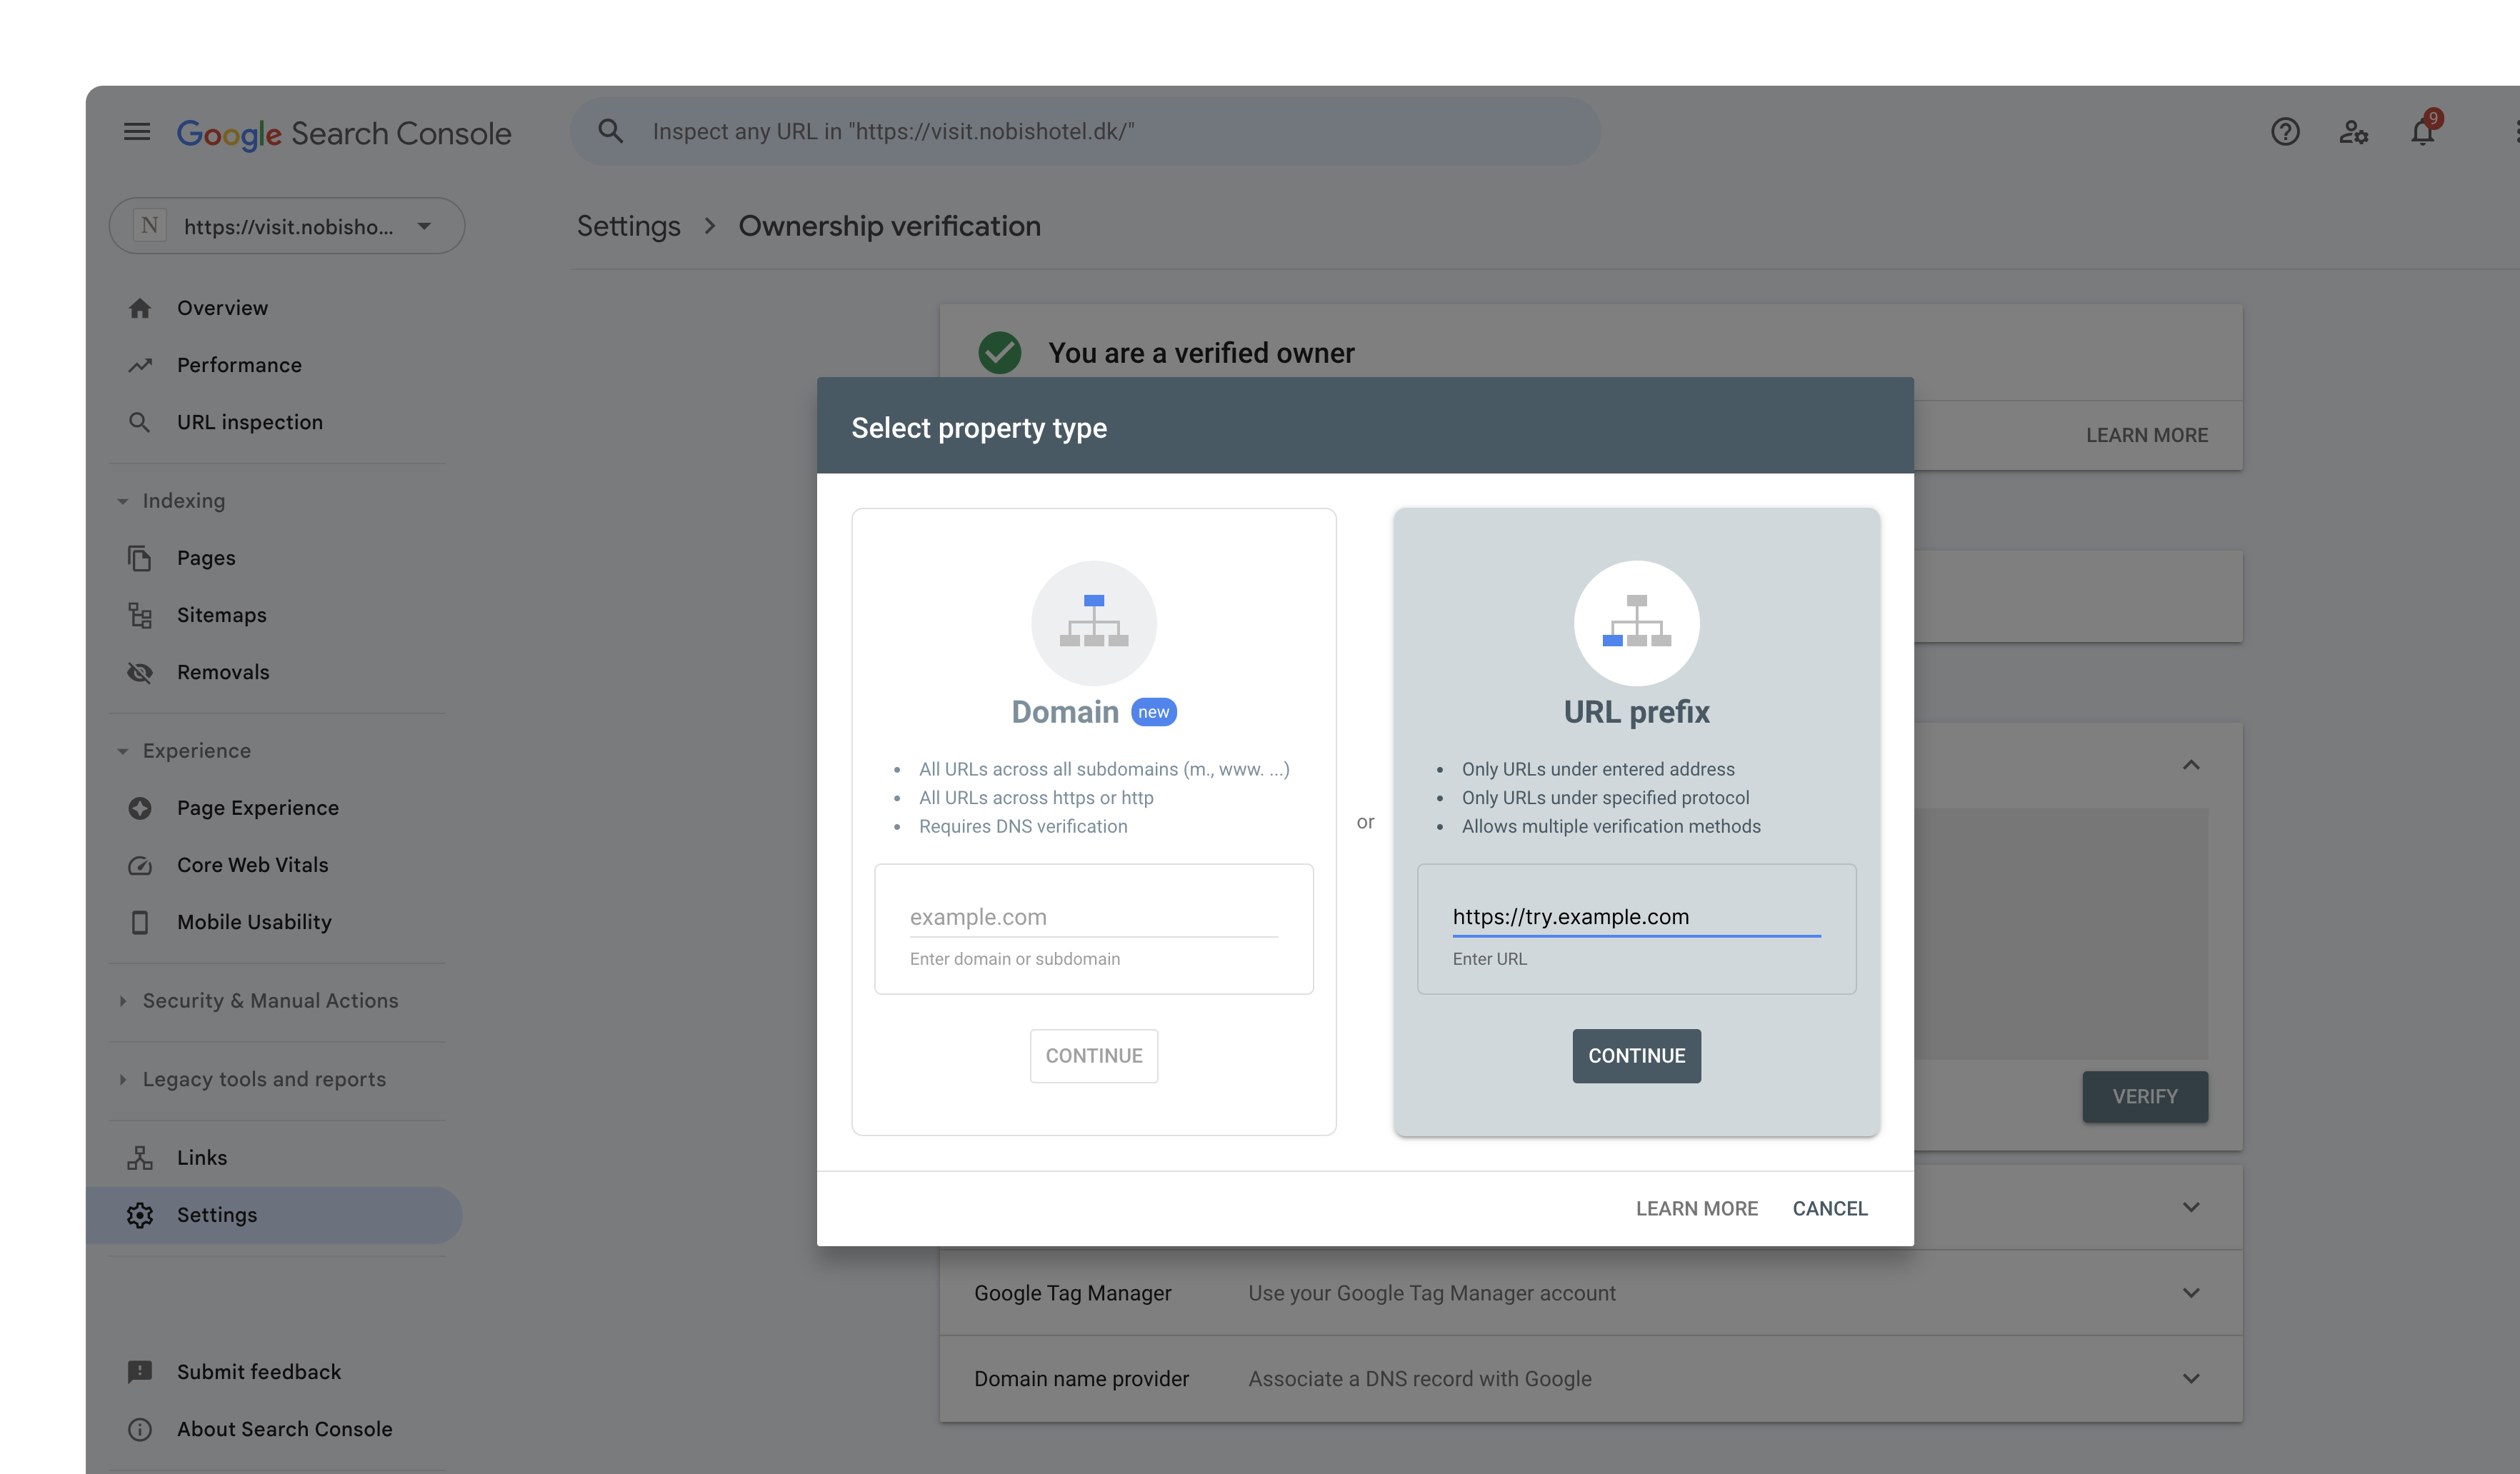
Task: Click the 'new' badge beside Domain
Action: pyautogui.click(x=1153, y=712)
